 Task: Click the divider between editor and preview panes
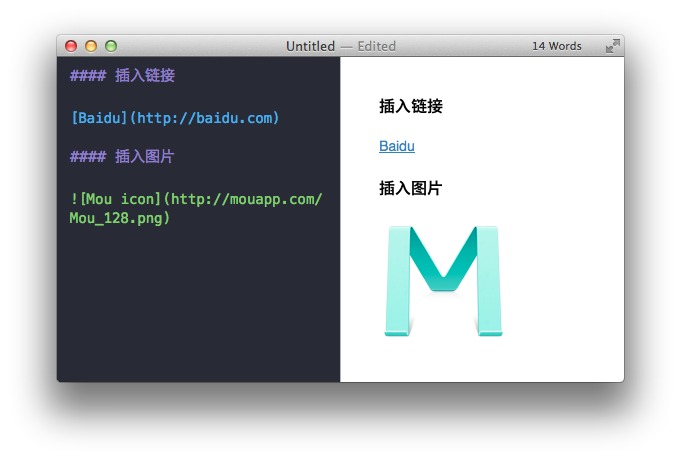tap(340, 220)
